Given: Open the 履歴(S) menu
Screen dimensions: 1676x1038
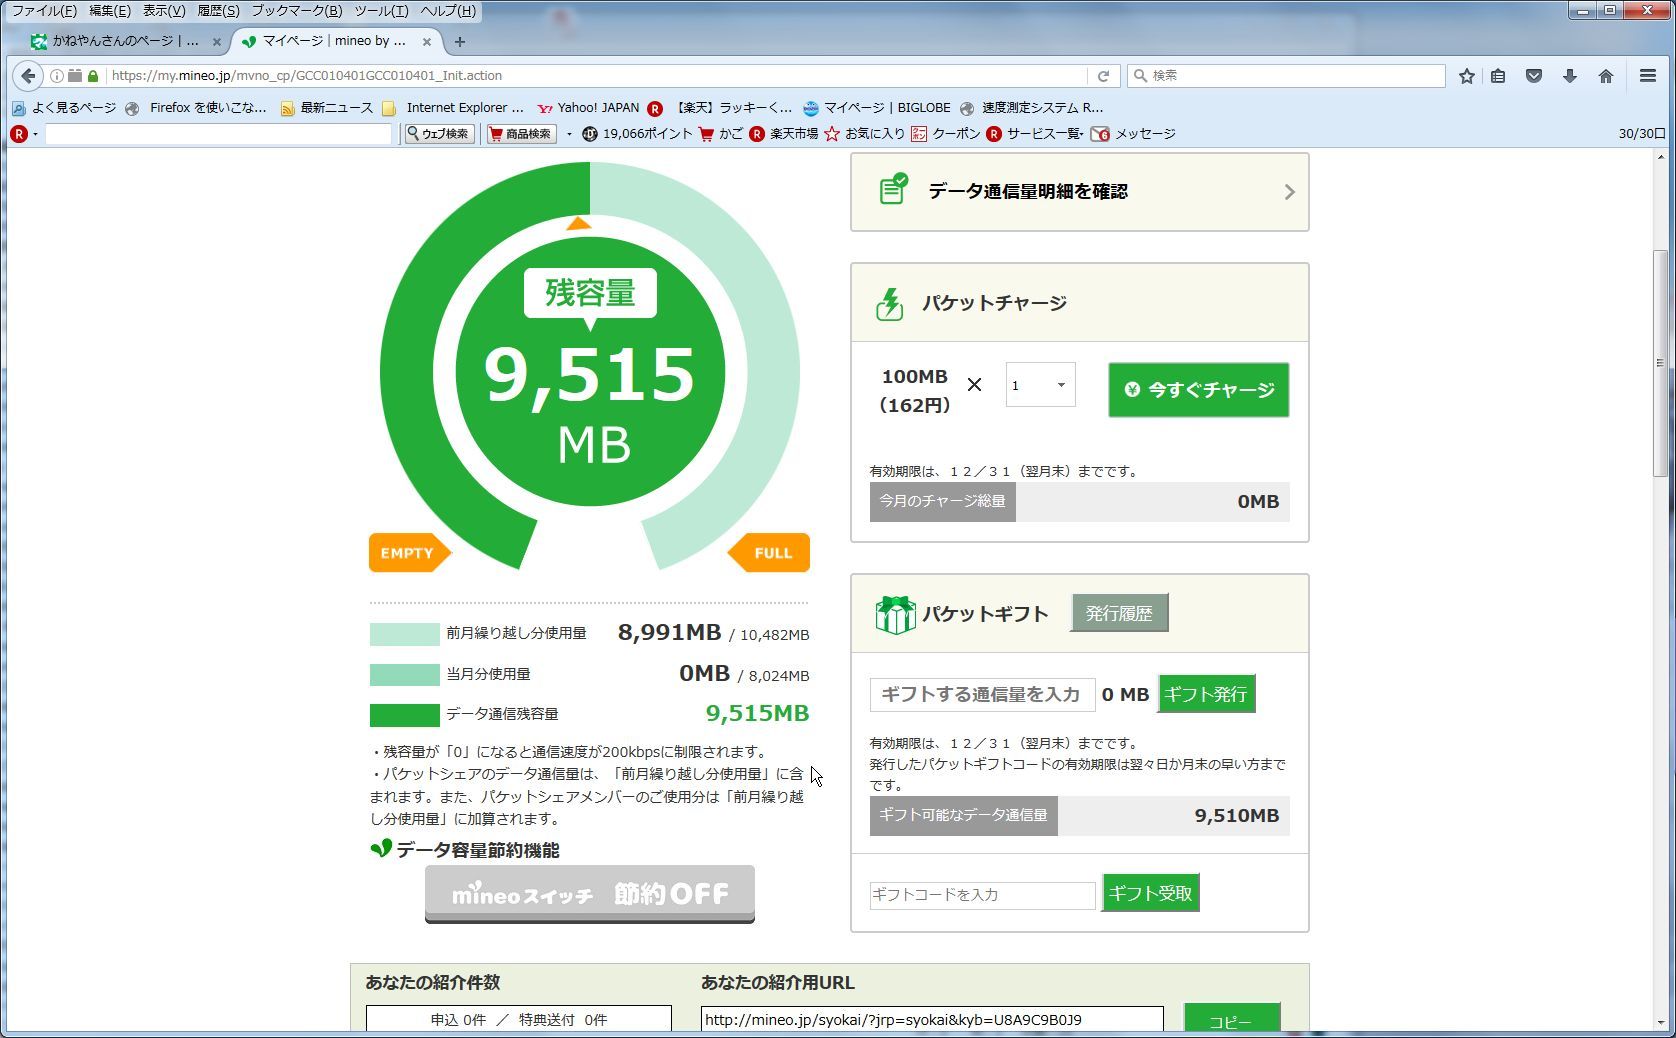Looking at the screenshot, I should coord(218,11).
